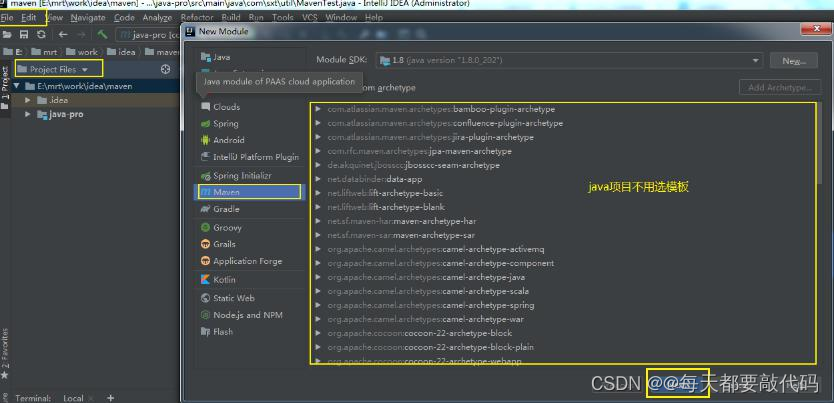The image size is (834, 403).
Task: Pick the Spring Initializr module type
Action: pos(236,175)
